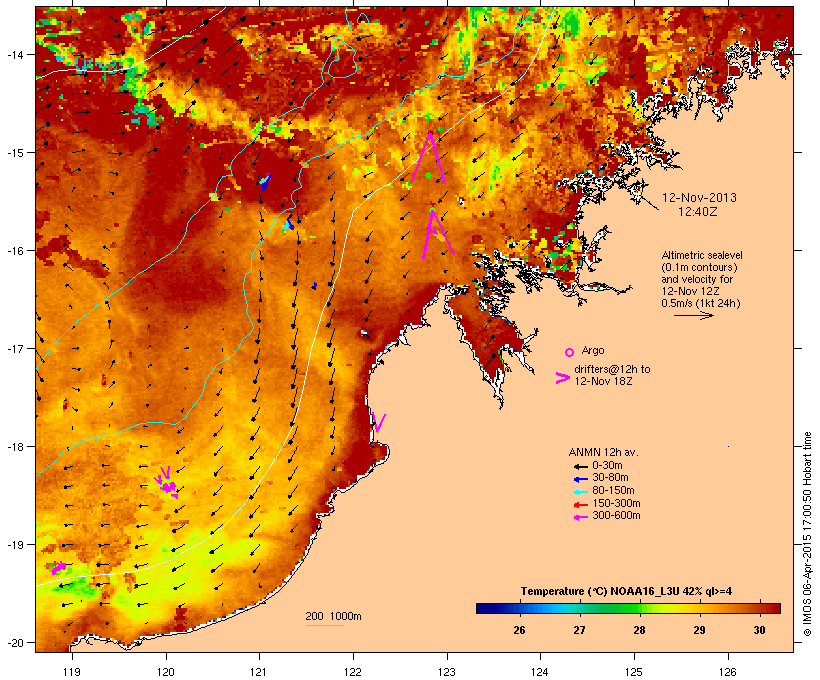Screen dimensions: 820x680
Task: Click the longitude axis label 122
Action: (352, 672)
